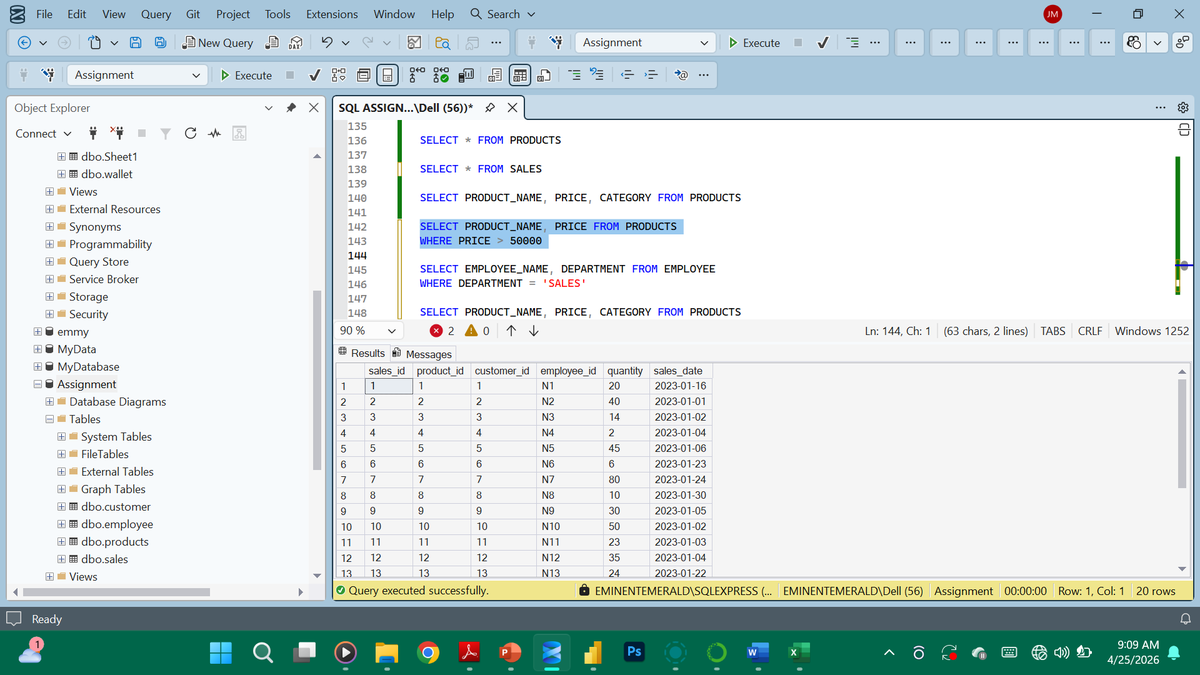This screenshot has width=1200, height=675.
Task: Open the Git menu
Action: pyautogui.click(x=192, y=14)
